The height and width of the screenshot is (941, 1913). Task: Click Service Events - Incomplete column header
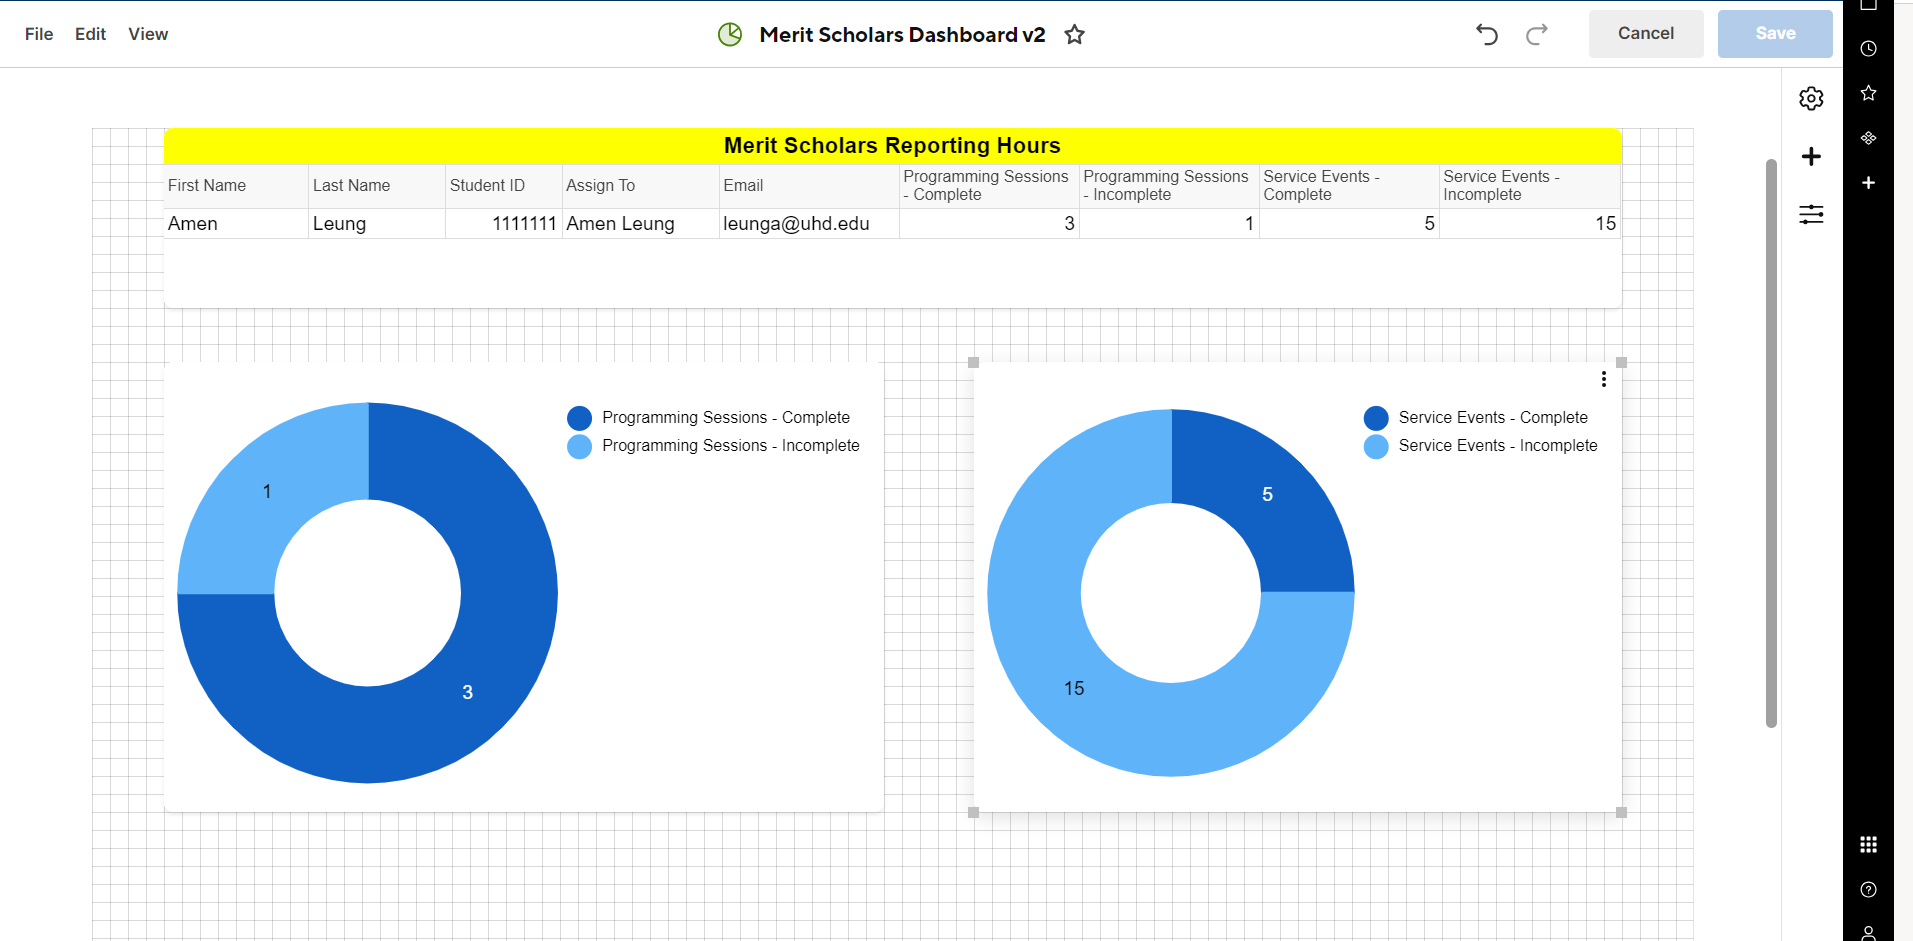click(x=1529, y=186)
